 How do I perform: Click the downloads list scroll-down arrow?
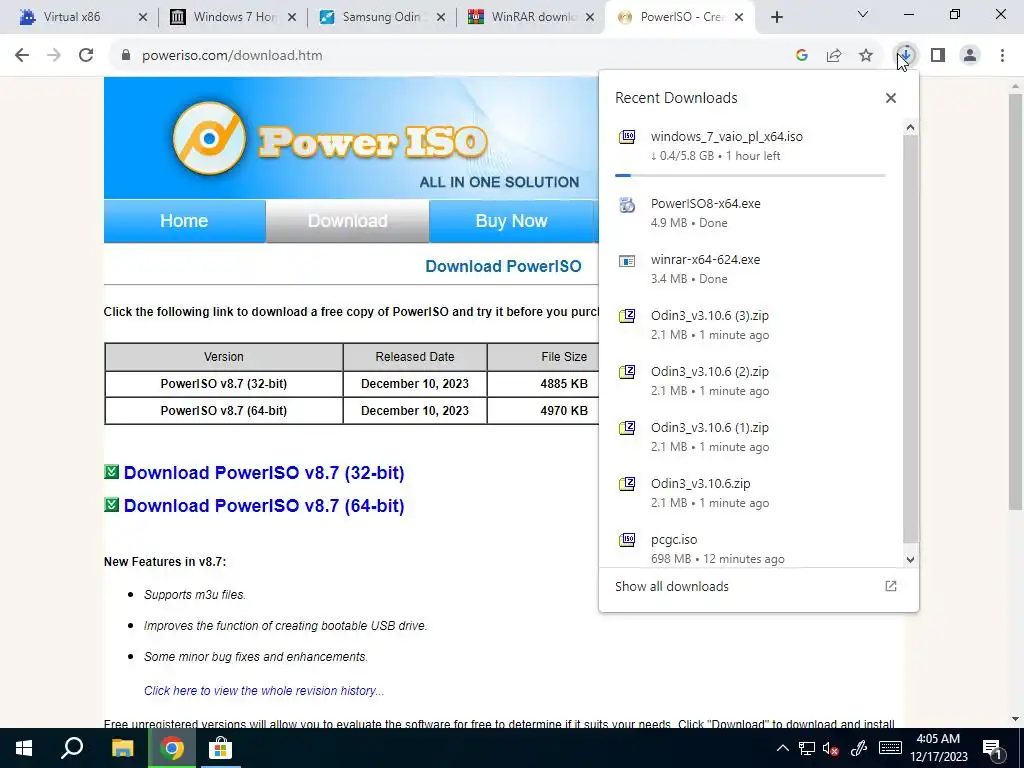pyautogui.click(x=910, y=560)
